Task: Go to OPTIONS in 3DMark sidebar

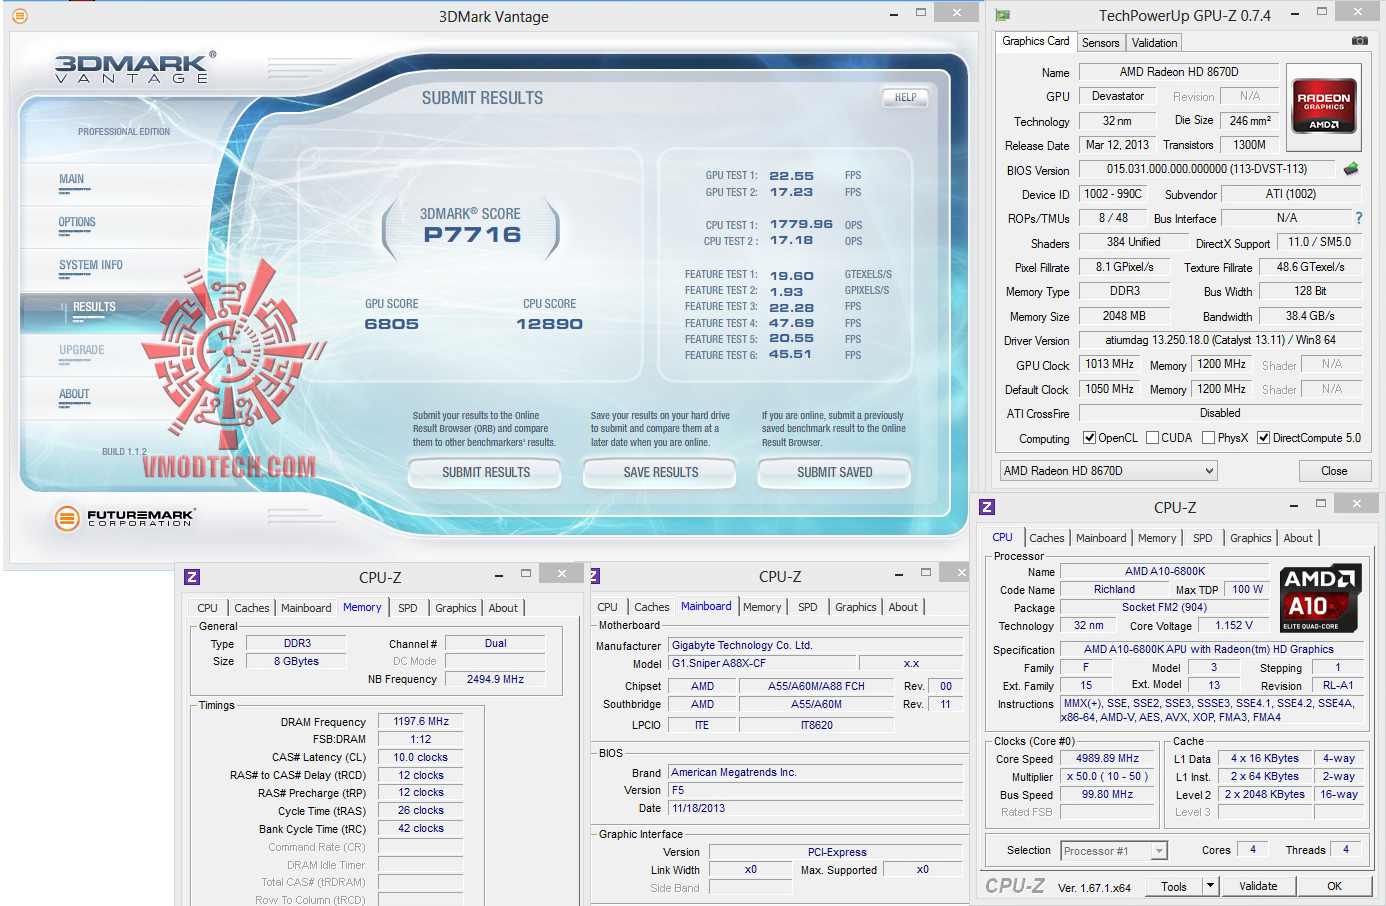Action: pos(77,222)
